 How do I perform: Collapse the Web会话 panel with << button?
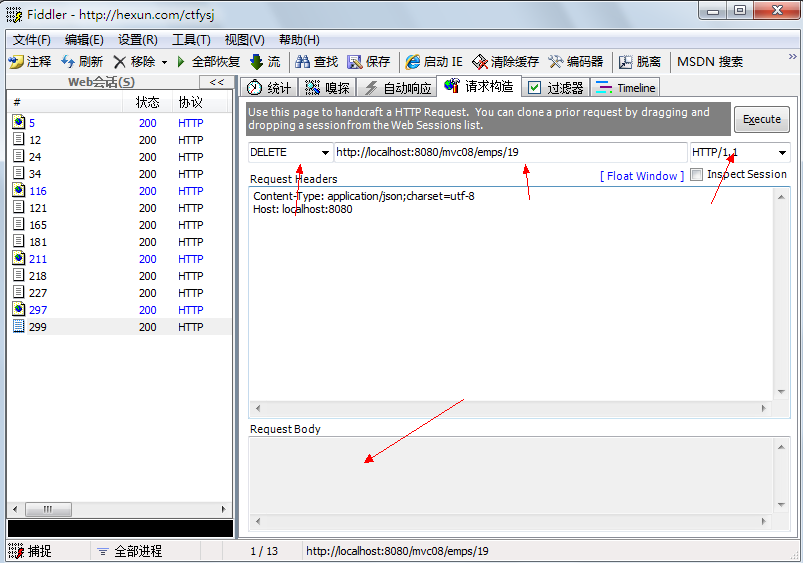[x=217, y=82]
